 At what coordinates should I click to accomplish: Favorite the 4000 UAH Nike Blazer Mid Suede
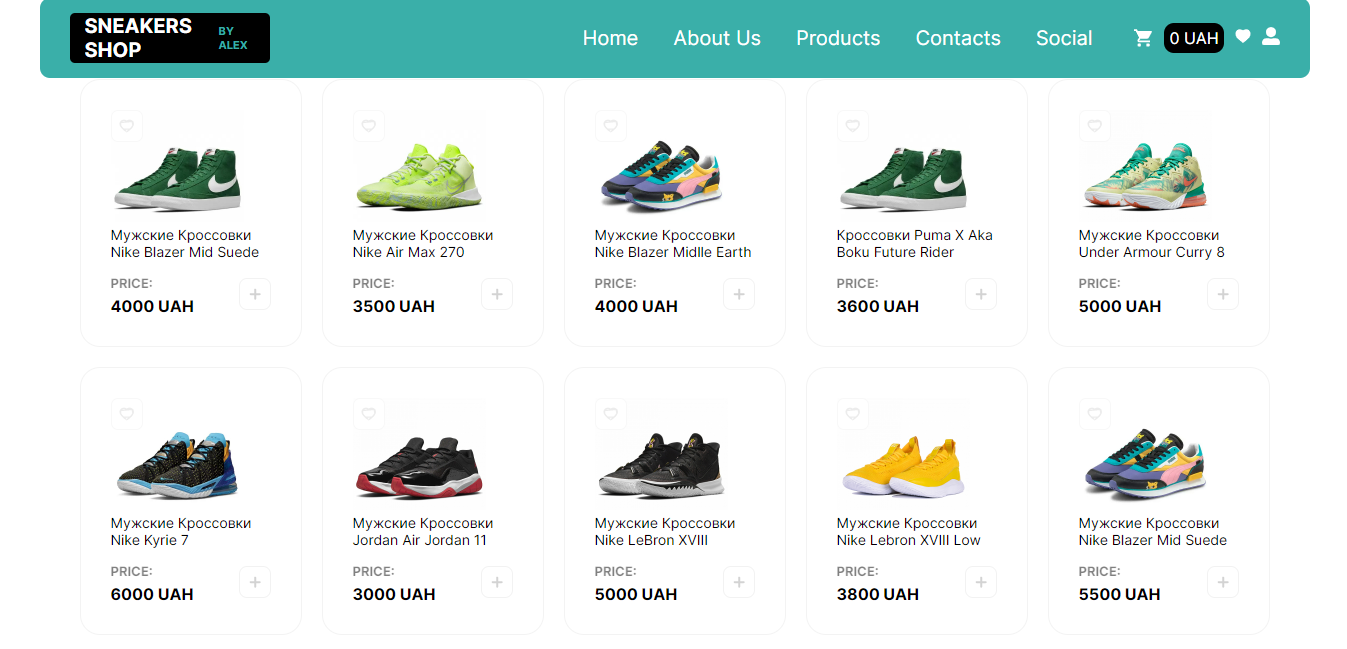point(127,126)
